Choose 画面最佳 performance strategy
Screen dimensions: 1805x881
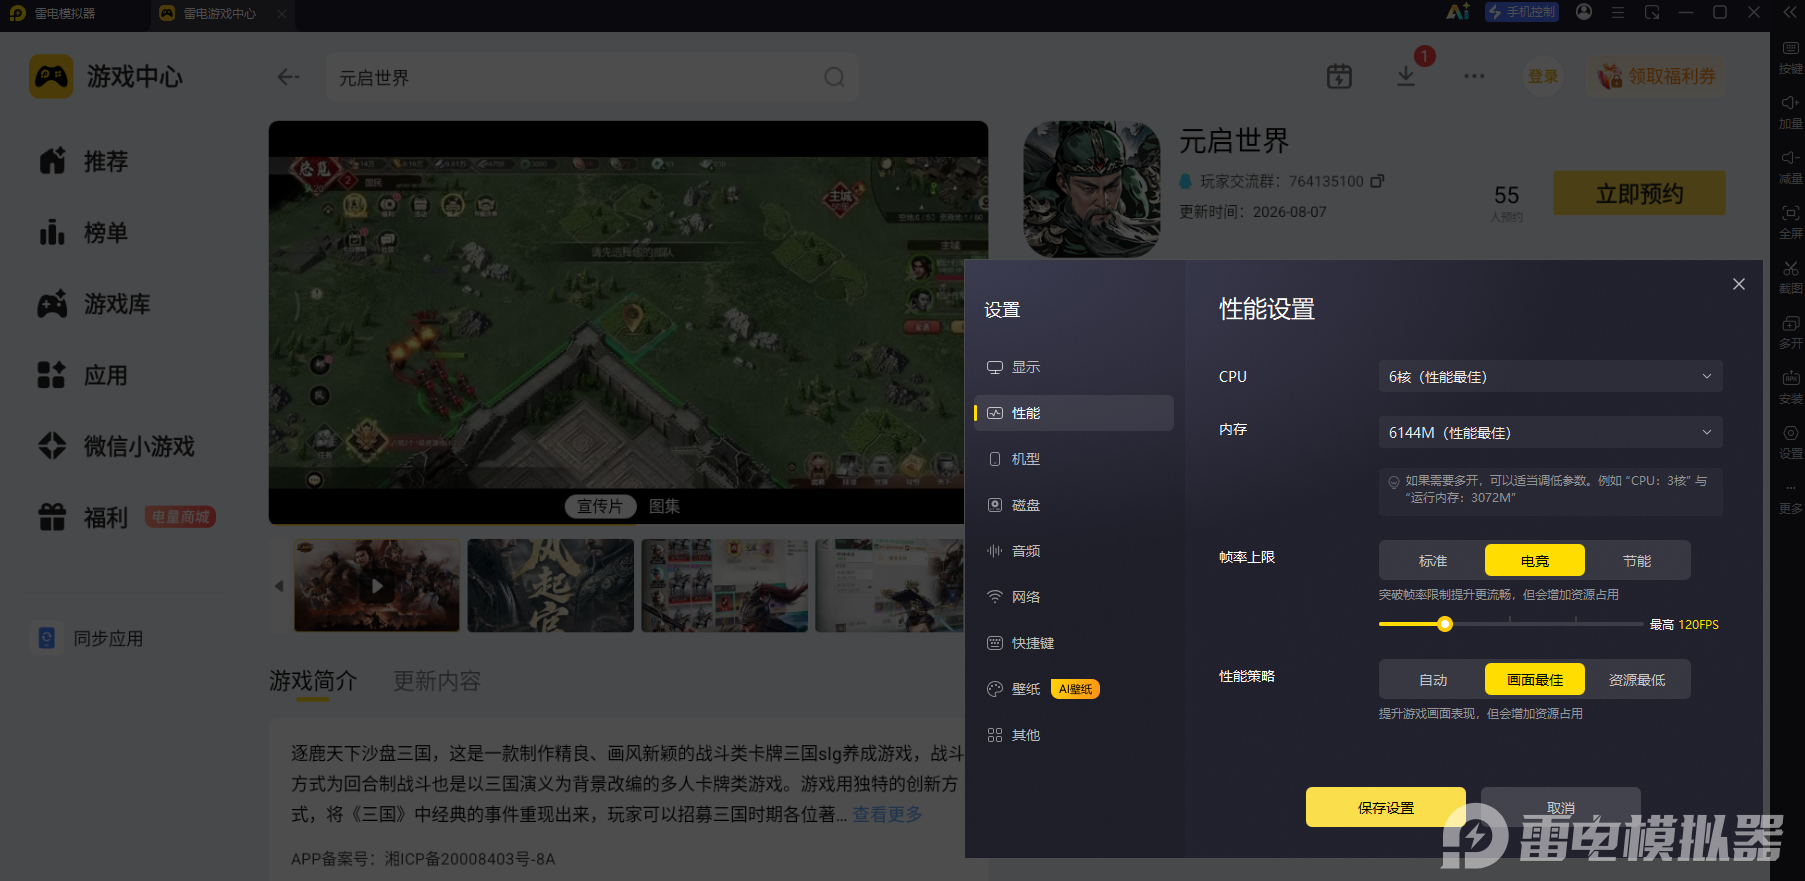pos(1535,680)
